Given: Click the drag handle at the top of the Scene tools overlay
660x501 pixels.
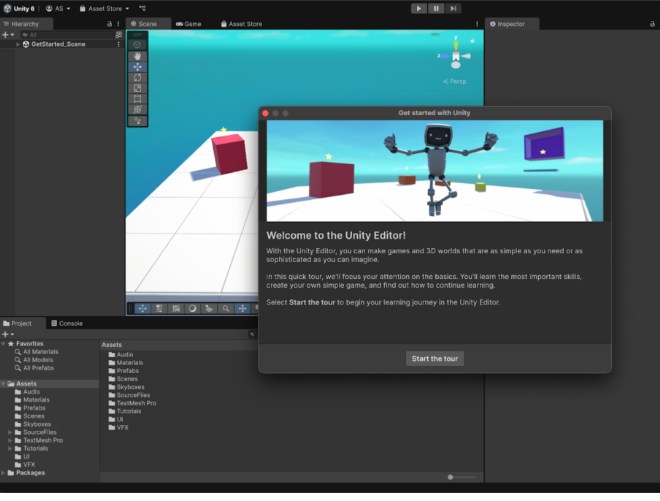Looking at the screenshot, I should pos(138,35).
